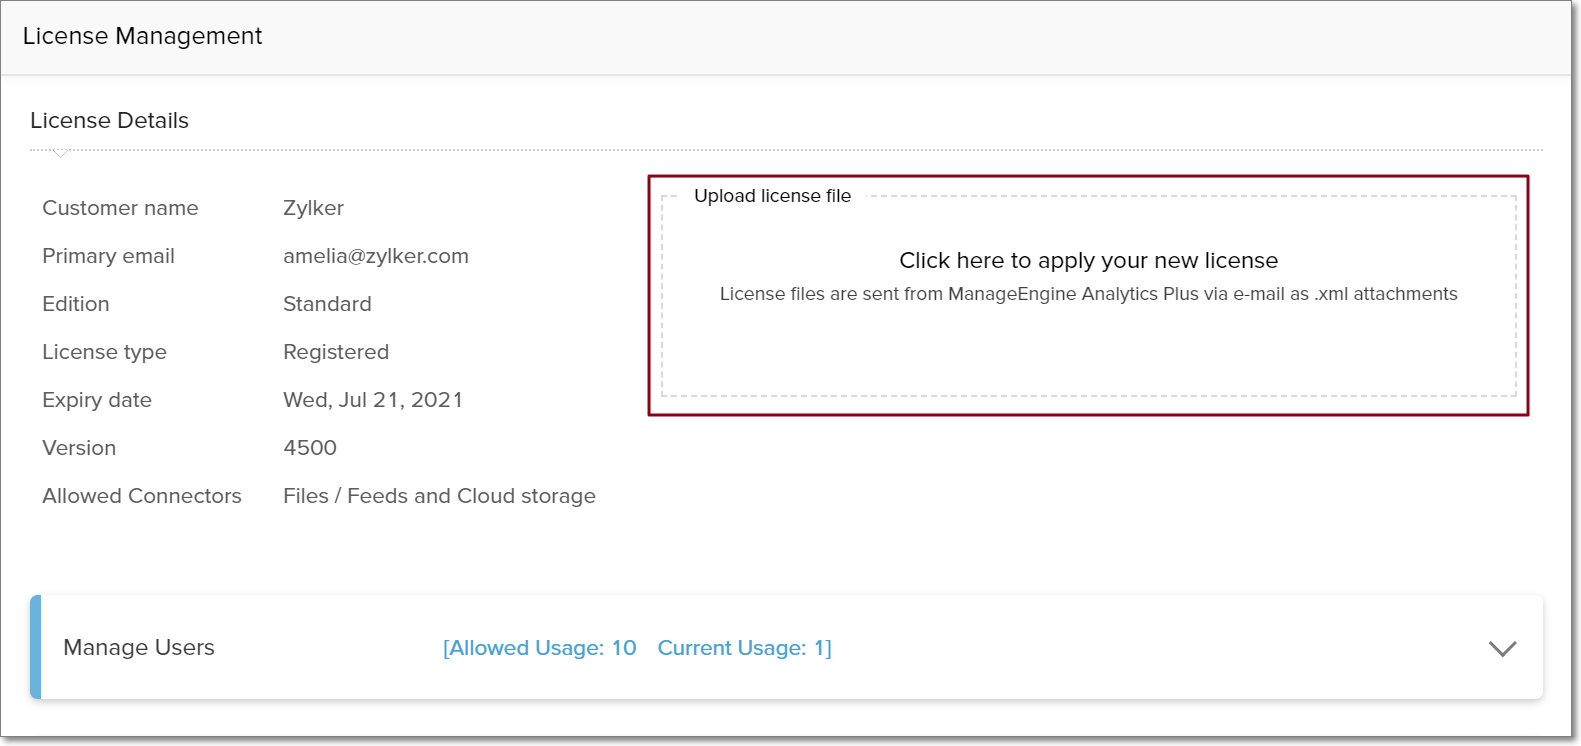The image size is (1581, 746).
Task: Open the Manage Users section label
Action: pos(139,648)
